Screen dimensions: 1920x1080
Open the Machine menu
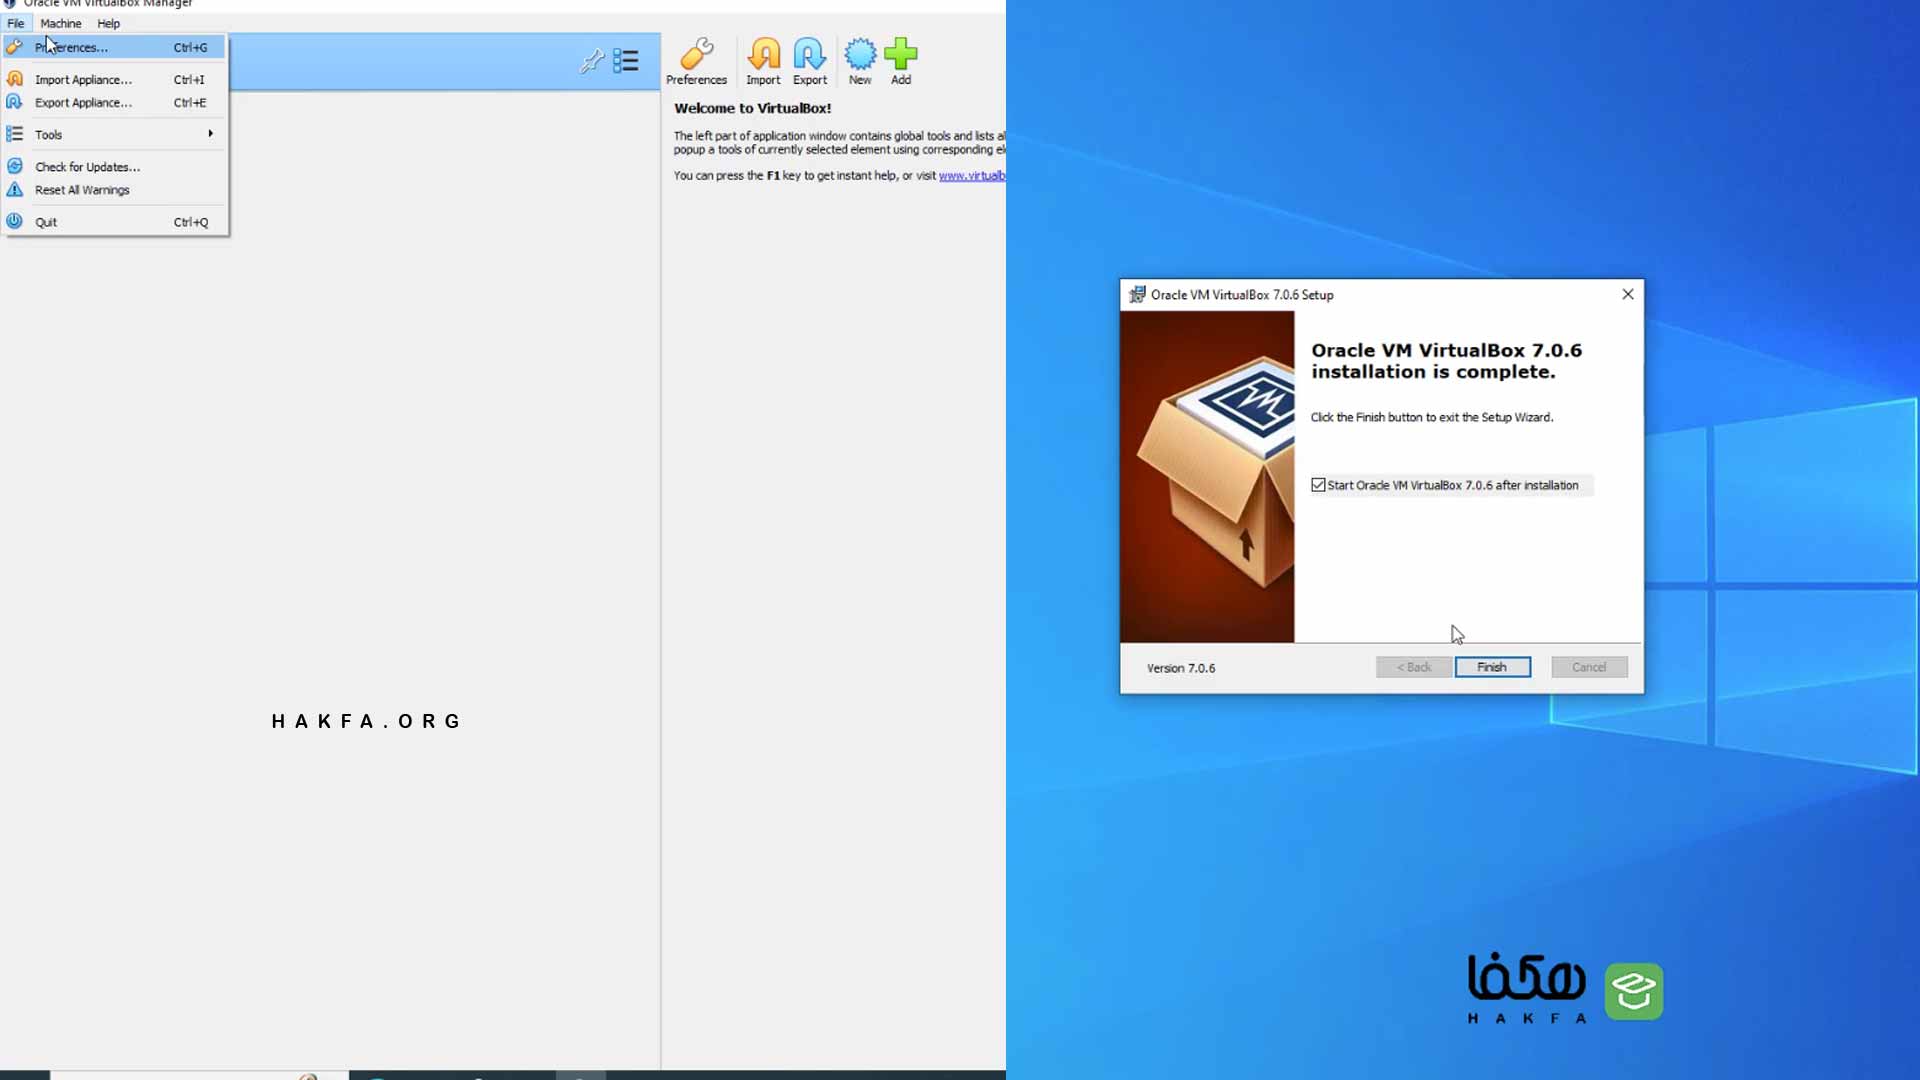coord(61,23)
